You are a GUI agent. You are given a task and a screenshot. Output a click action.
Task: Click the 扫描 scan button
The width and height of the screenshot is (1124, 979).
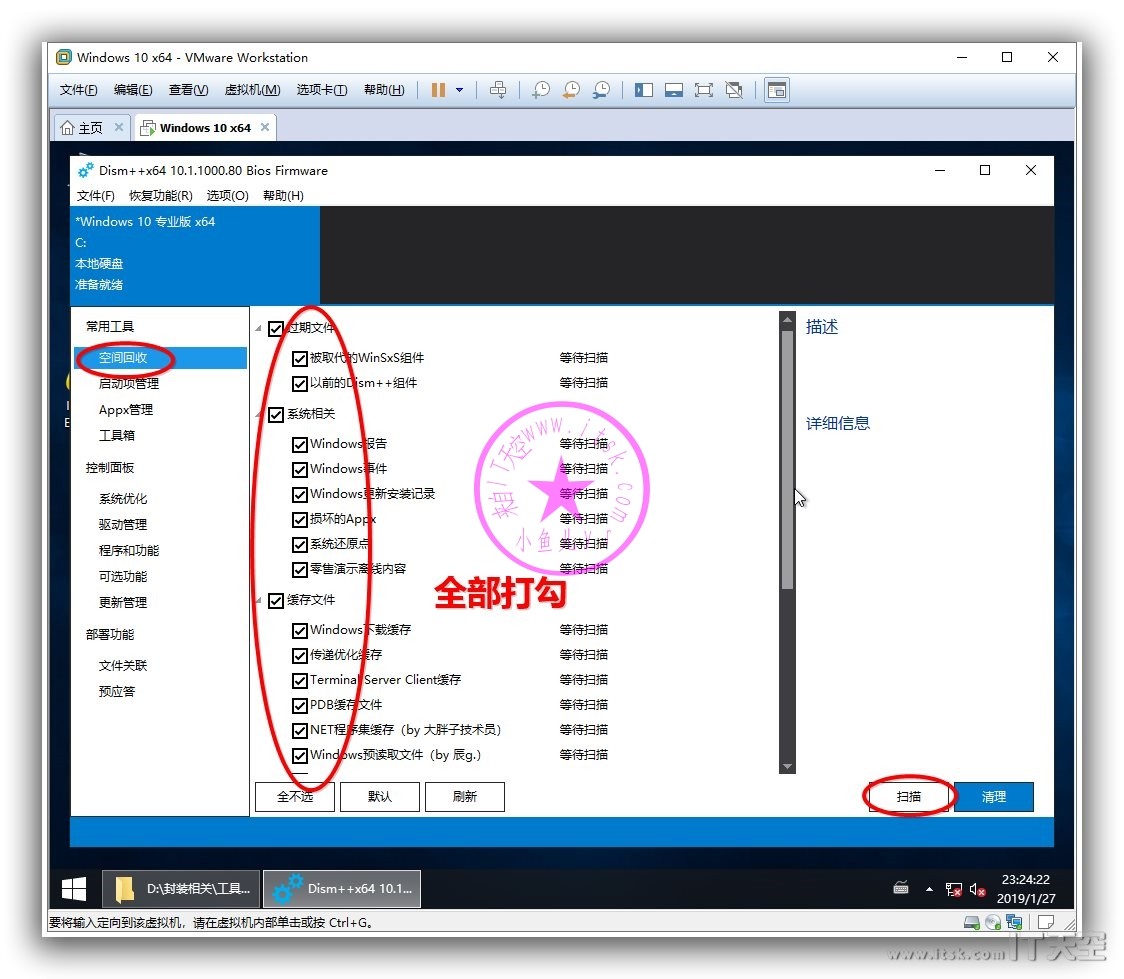pos(908,797)
